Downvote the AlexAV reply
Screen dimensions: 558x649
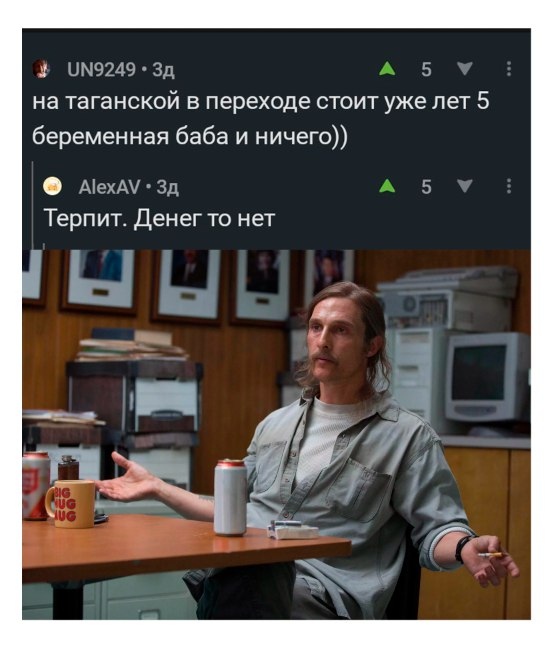[x=464, y=186]
